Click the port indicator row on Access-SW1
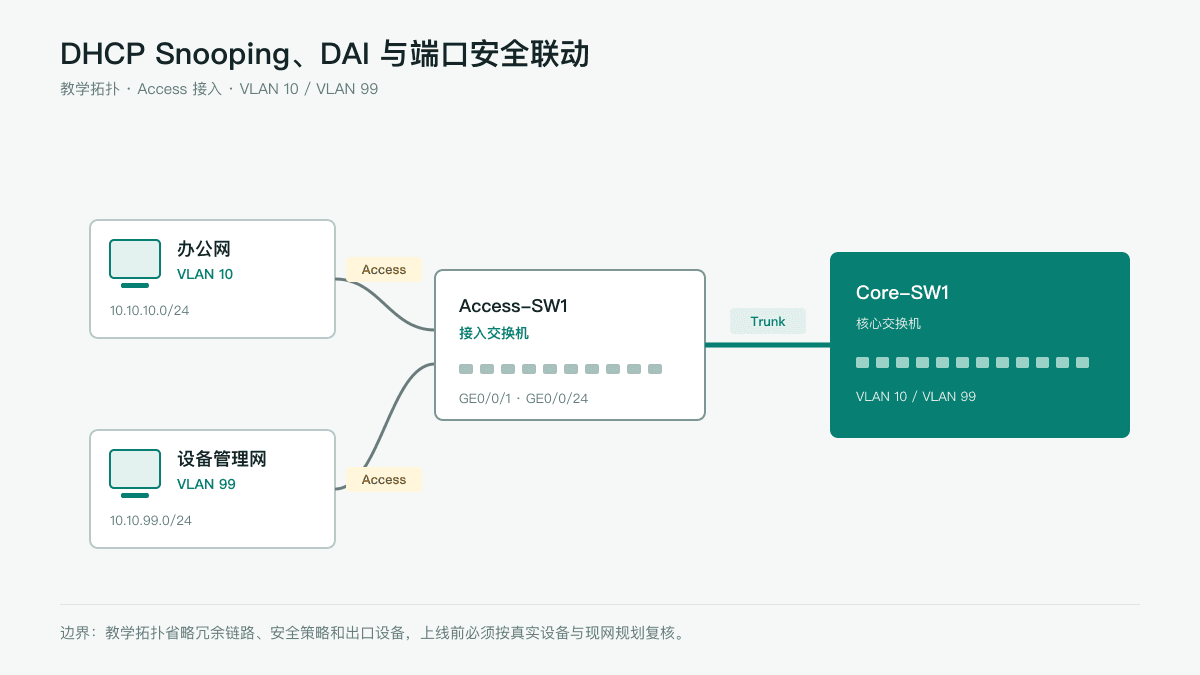This screenshot has height=675, width=1200. (x=560, y=369)
